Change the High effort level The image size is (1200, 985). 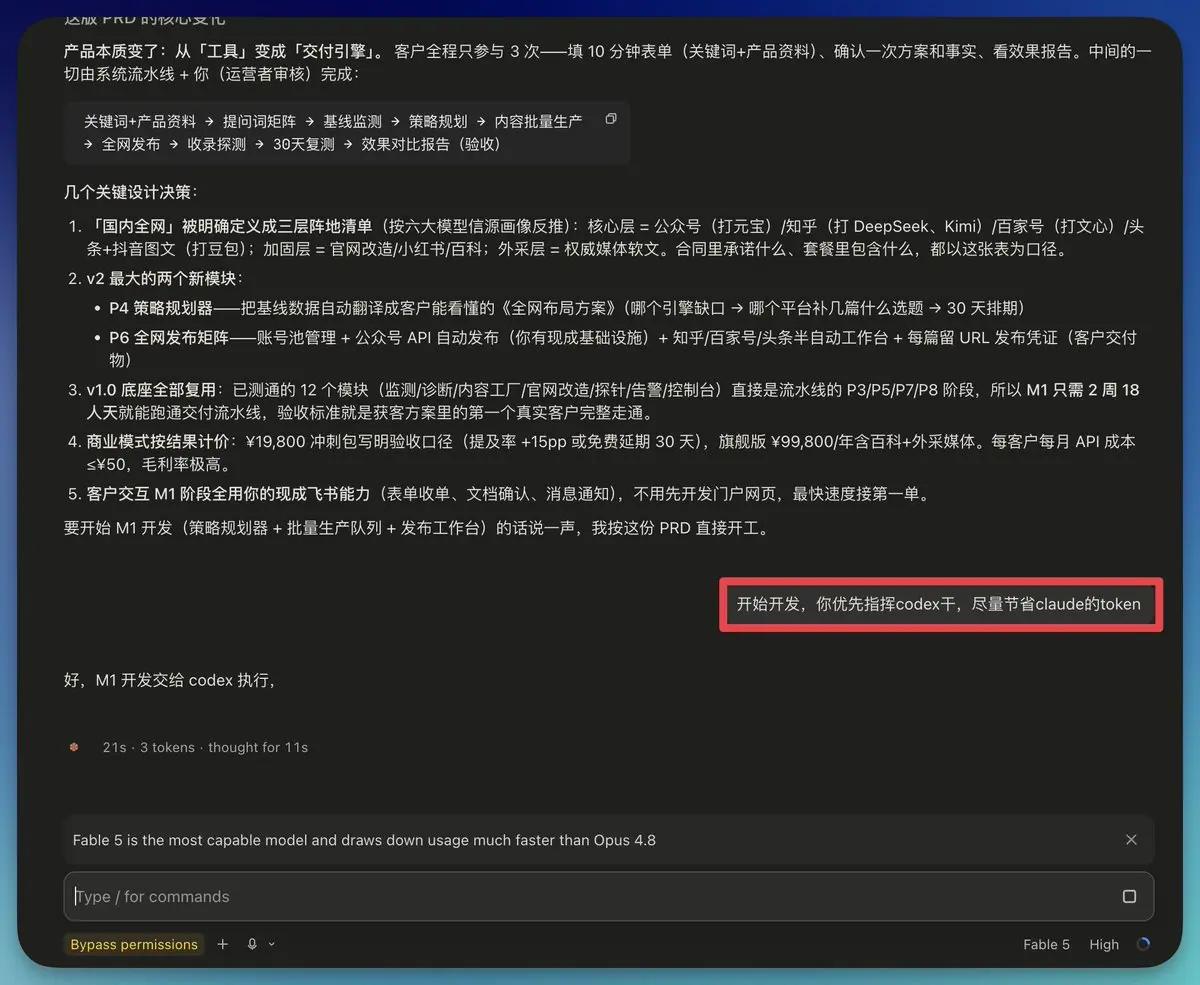click(1104, 944)
